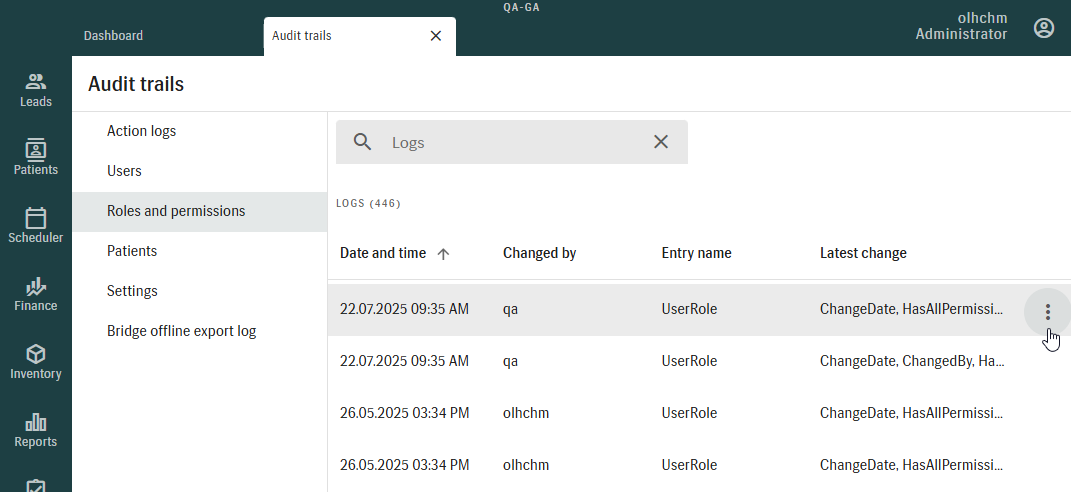Focus the Logs search input field
This screenshot has height=492, width=1071.
point(512,142)
